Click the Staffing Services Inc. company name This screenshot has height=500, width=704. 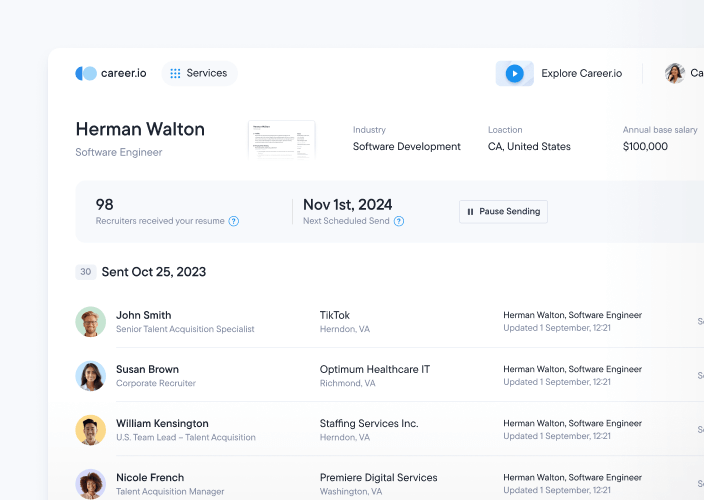pyautogui.click(x=369, y=423)
